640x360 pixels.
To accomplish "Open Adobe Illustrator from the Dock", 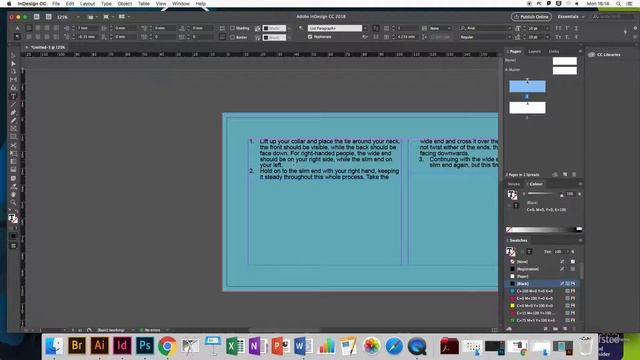I will click(x=99, y=346).
